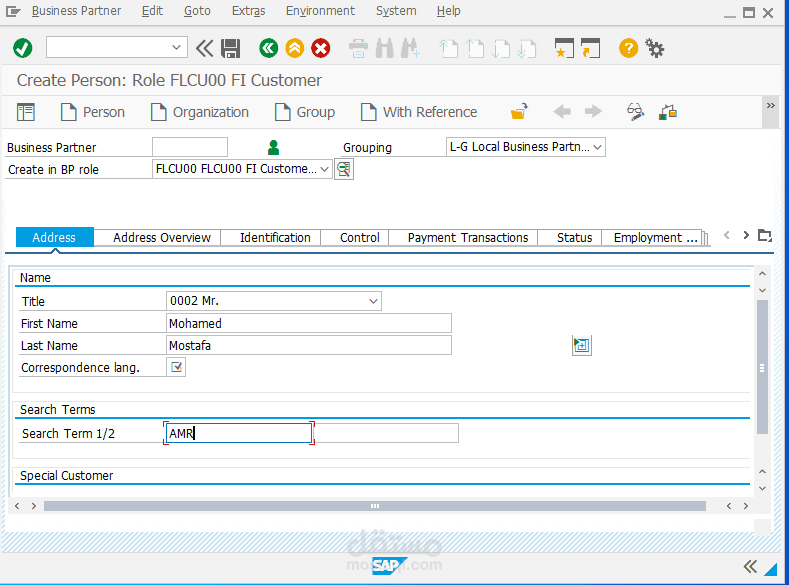This screenshot has height=585, width=789.
Task: Collapse command field double arrow icon
Action: 204,49
